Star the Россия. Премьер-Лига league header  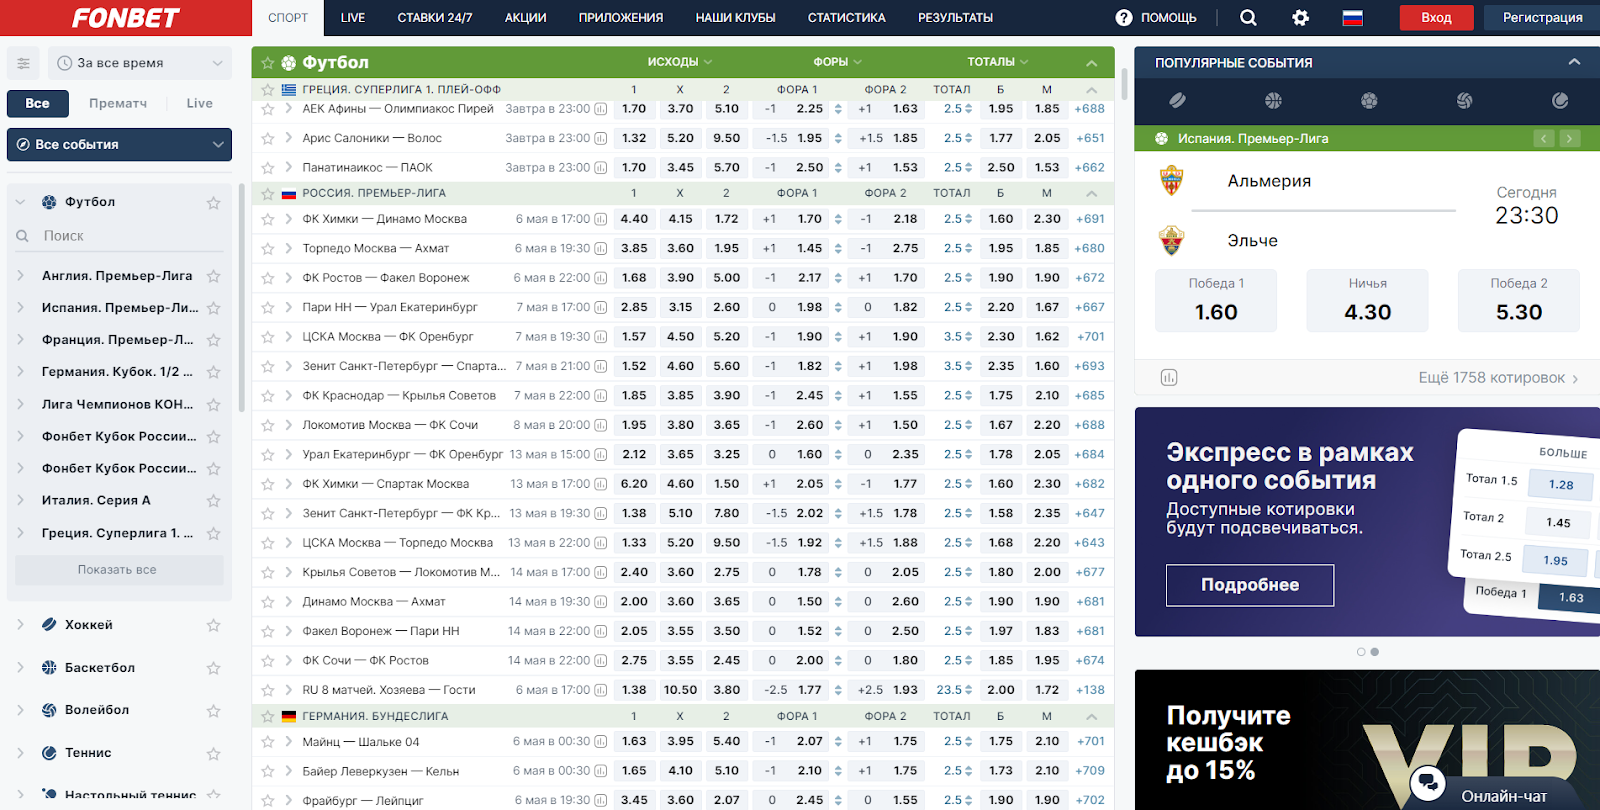(x=268, y=193)
